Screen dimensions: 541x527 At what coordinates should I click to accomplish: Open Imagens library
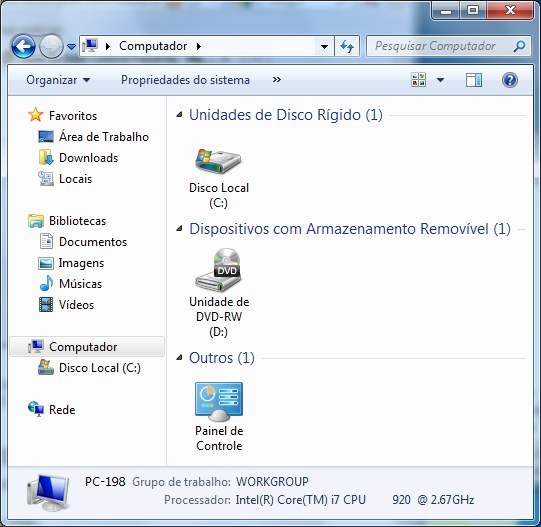(81, 263)
